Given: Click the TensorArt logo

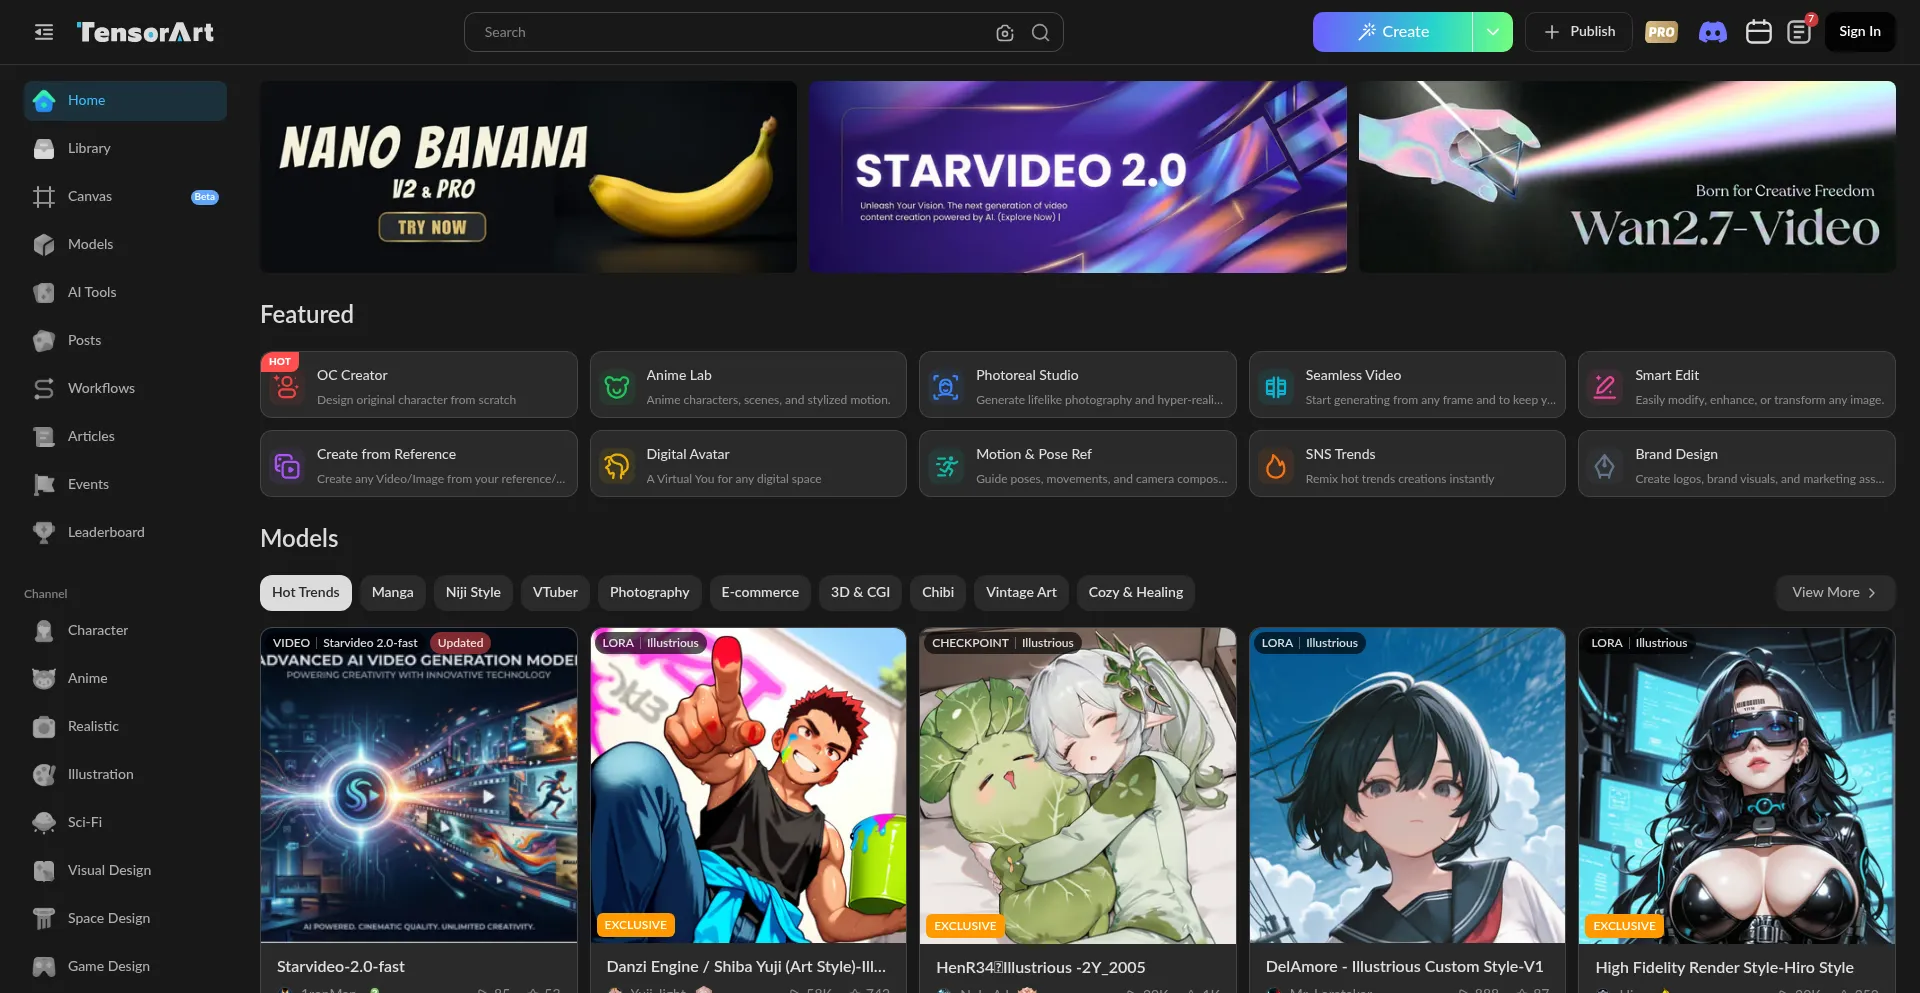Looking at the screenshot, I should [x=145, y=32].
